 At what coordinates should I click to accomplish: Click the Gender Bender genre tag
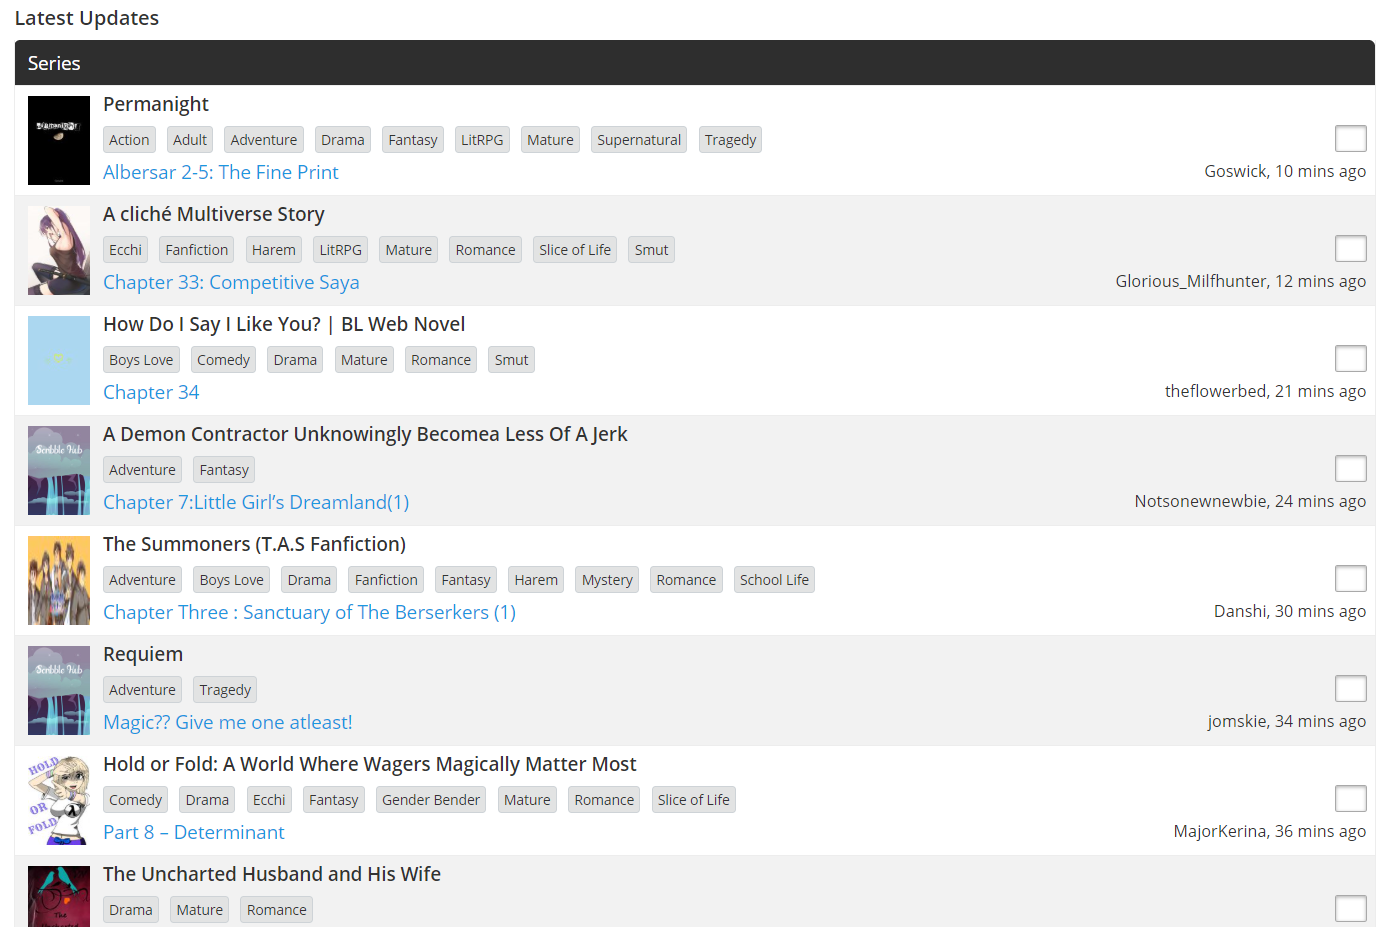coord(431,800)
